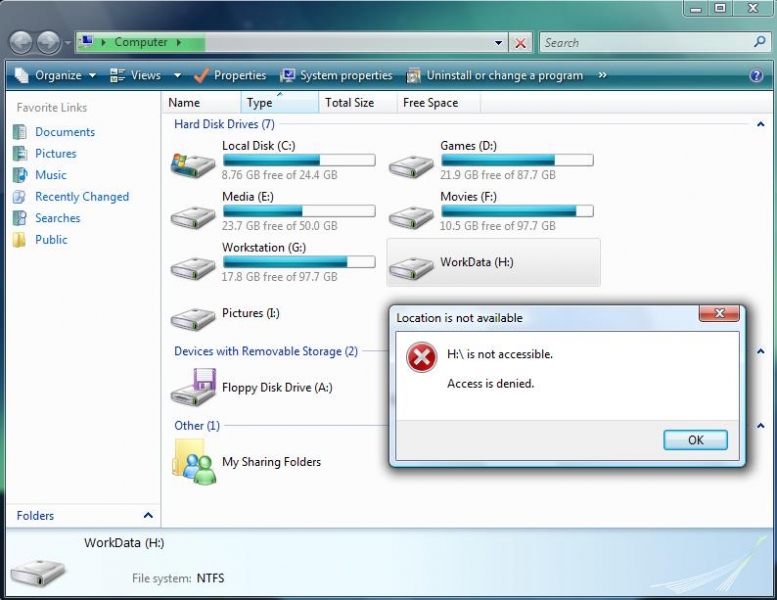Select the Games (D:) drive icon
The height and width of the screenshot is (600, 777).
(x=411, y=163)
